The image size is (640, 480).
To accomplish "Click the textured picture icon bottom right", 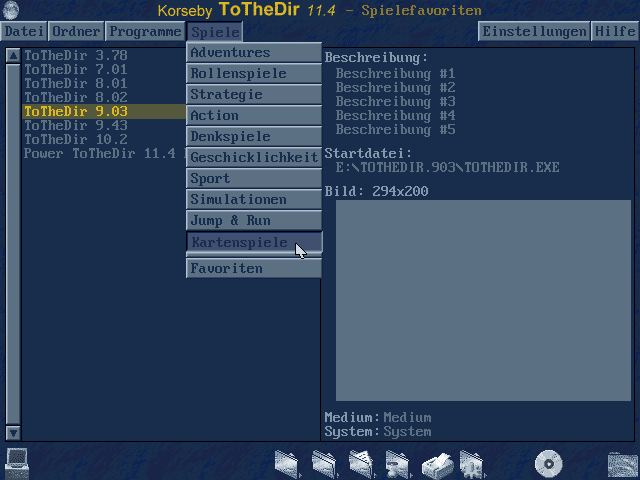I will [622, 465].
